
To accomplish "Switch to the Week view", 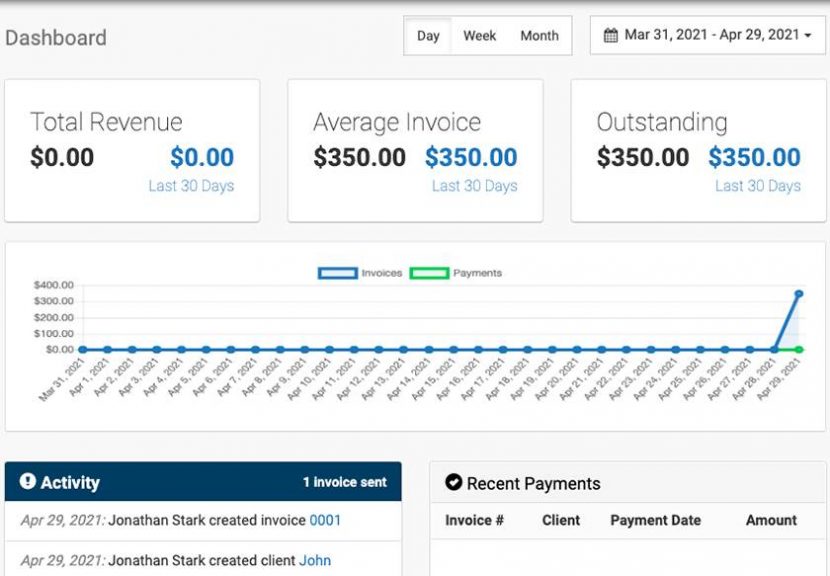I will 480,35.
